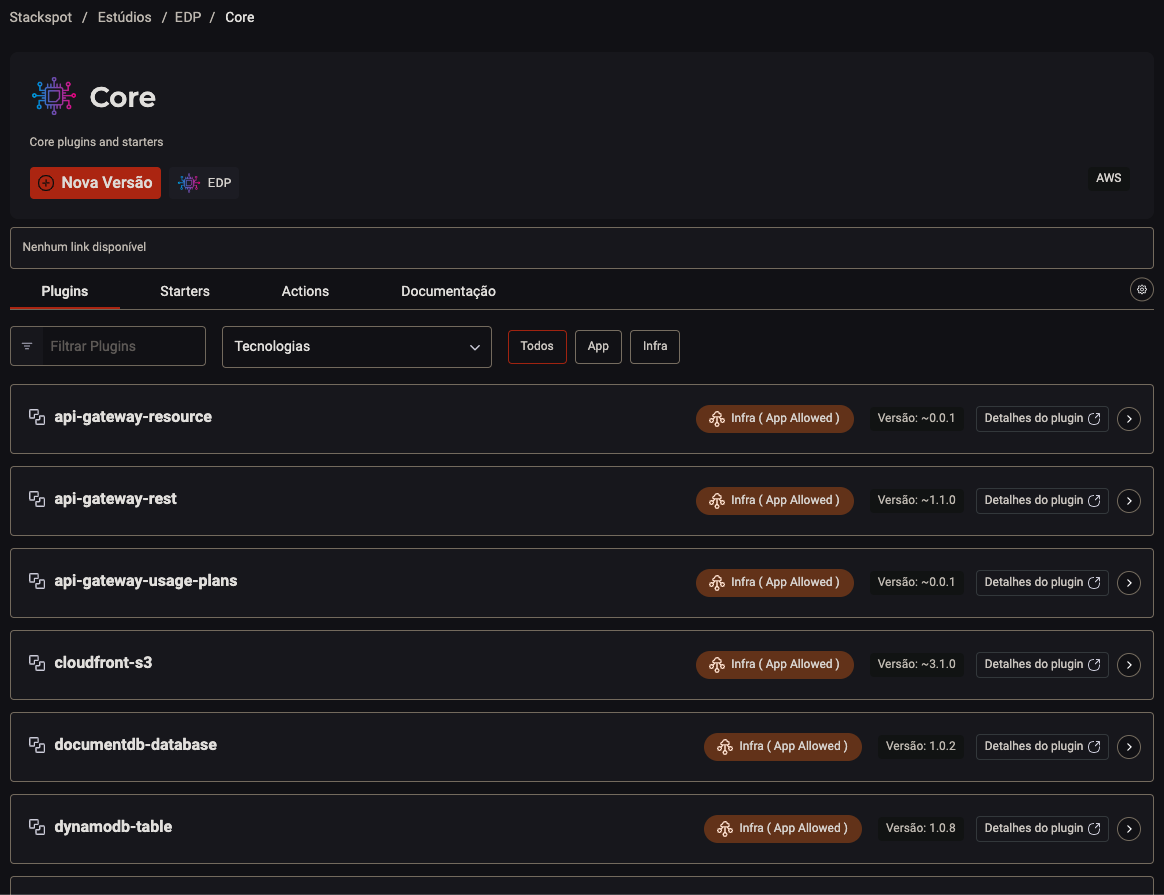Open Detalhes do plugin for api-gateway-resource

[1042, 419]
